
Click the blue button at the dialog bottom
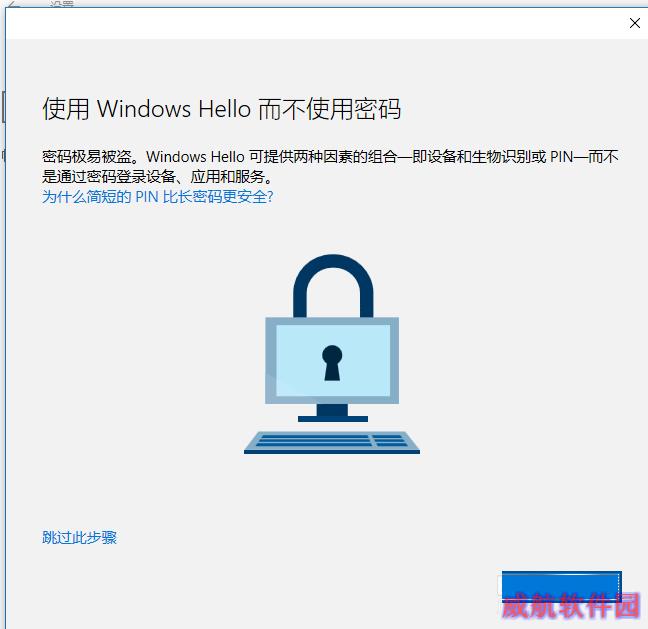click(562, 586)
